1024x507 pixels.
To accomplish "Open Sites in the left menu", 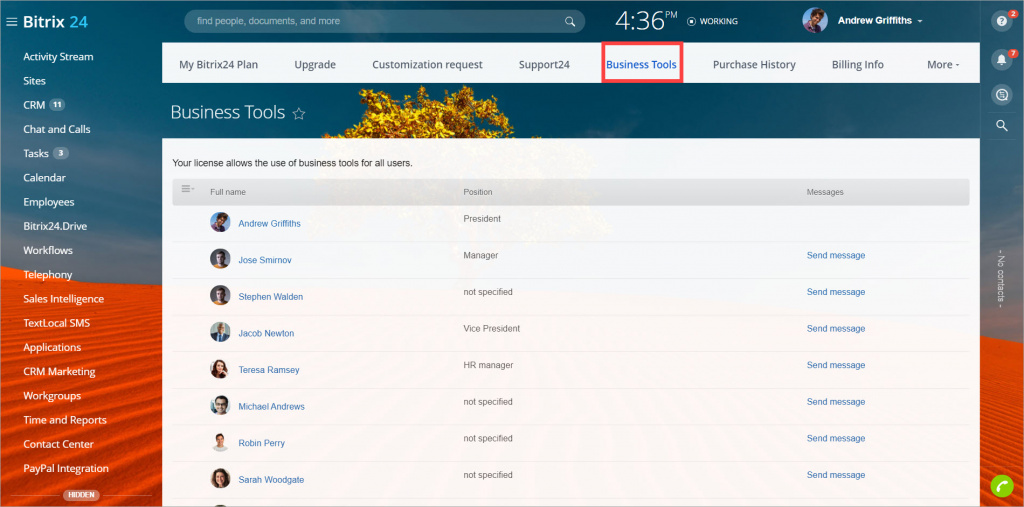I will click(x=35, y=81).
